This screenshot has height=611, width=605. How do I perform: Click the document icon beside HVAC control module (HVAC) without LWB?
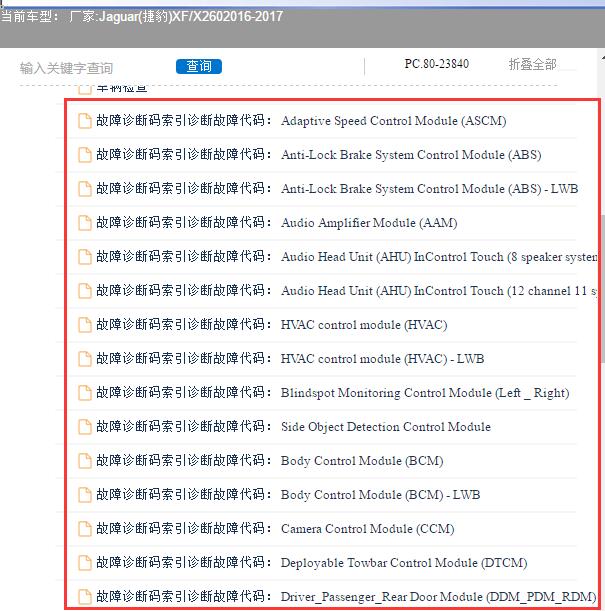tap(85, 325)
